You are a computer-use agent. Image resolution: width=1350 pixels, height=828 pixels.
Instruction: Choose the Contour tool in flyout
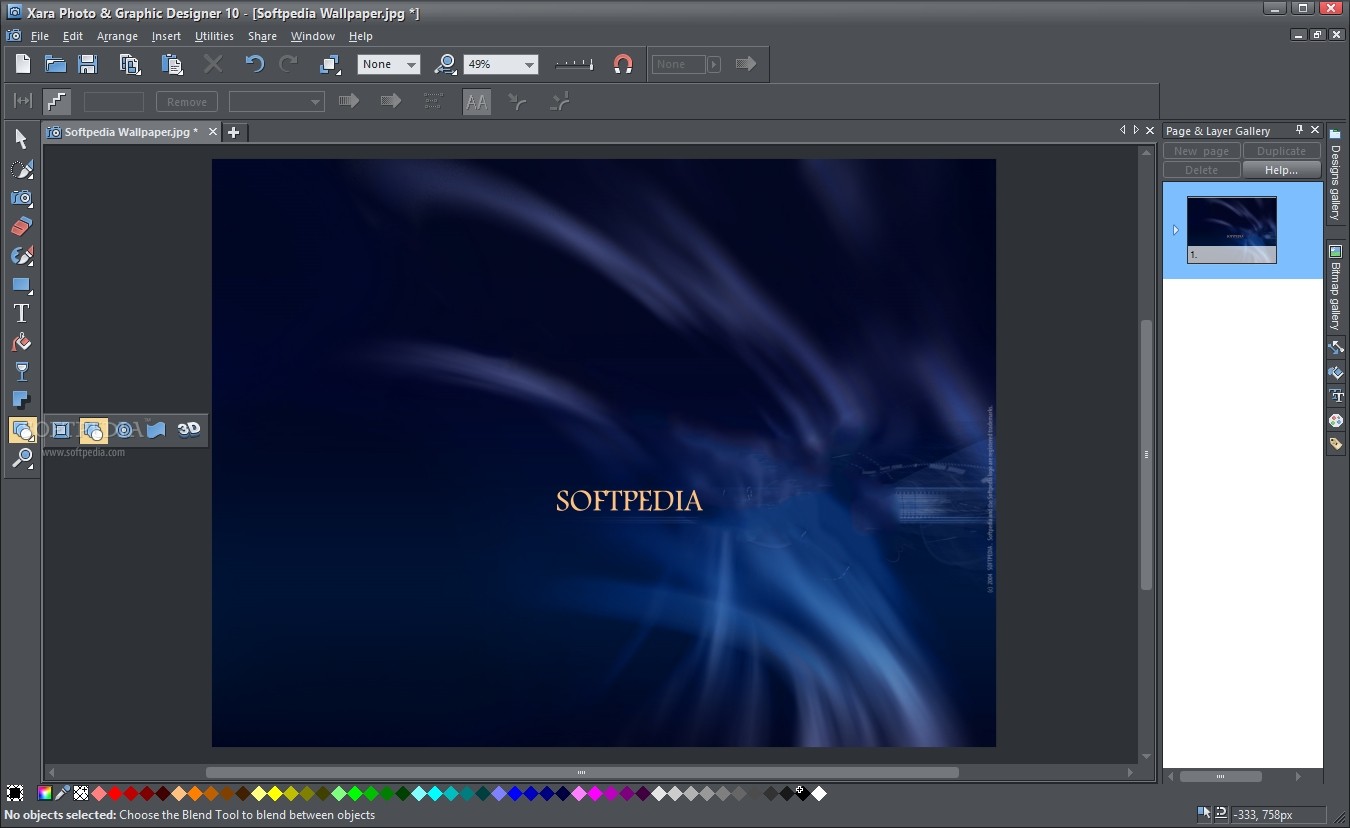tap(124, 430)
